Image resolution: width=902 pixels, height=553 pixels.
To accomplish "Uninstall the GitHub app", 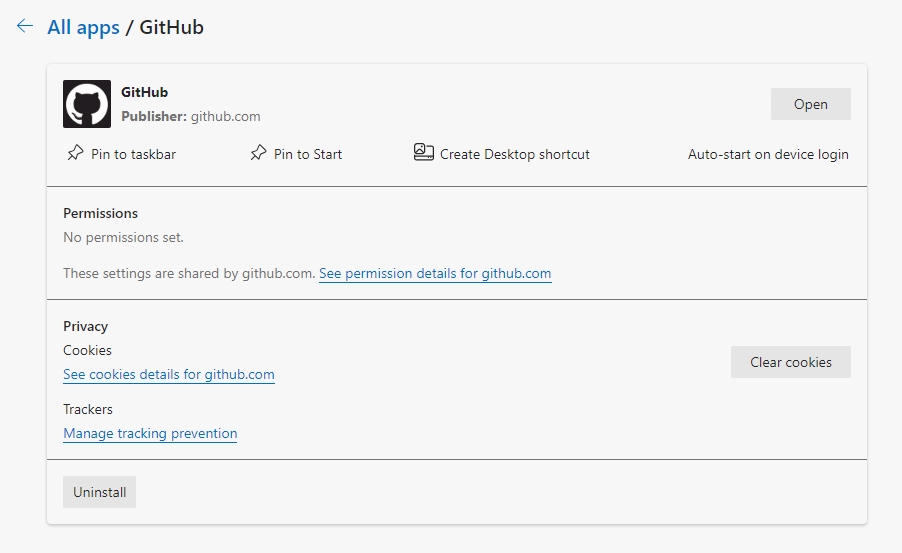I will [x=99, y=492].
